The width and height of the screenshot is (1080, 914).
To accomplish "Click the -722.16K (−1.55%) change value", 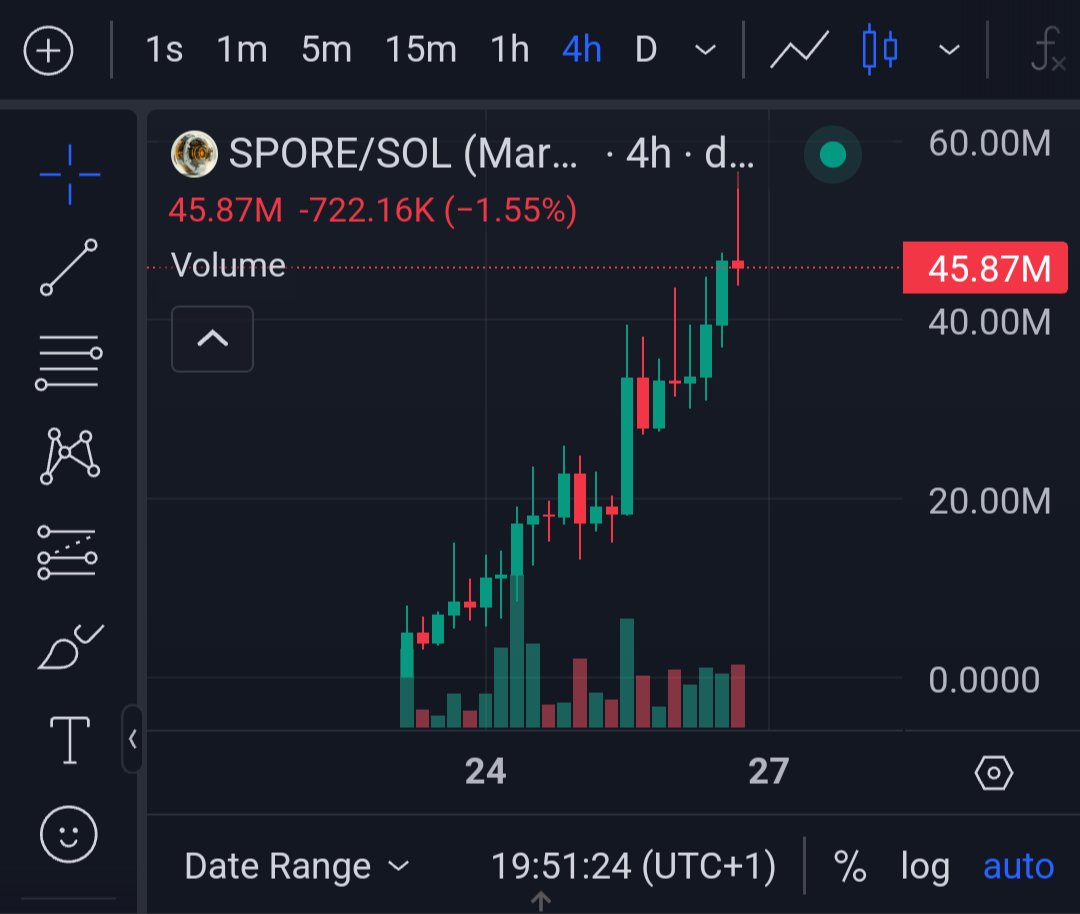I will click(438, 210).
